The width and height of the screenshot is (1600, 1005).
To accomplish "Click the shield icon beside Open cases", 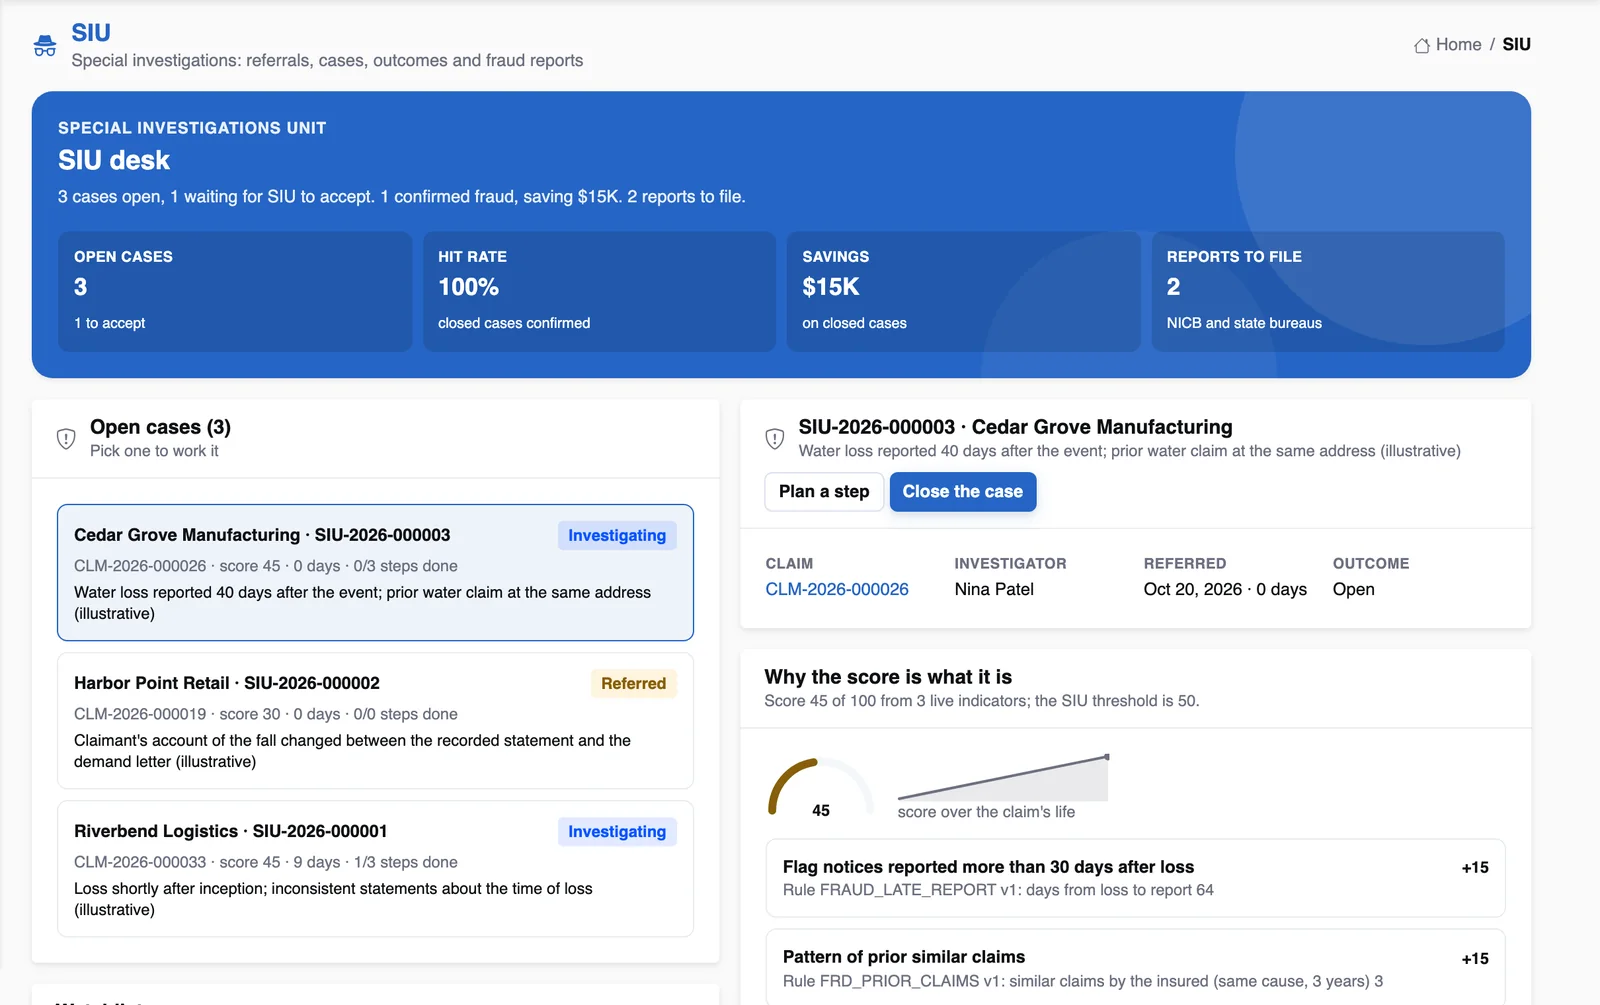I will [66, 439].
